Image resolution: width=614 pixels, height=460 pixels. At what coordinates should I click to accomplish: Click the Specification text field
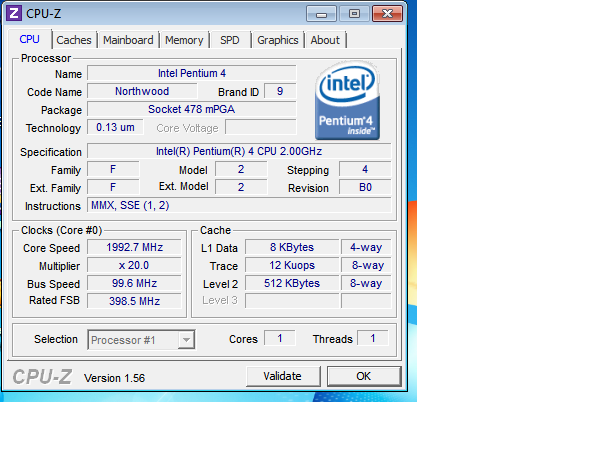pos(239,152)
